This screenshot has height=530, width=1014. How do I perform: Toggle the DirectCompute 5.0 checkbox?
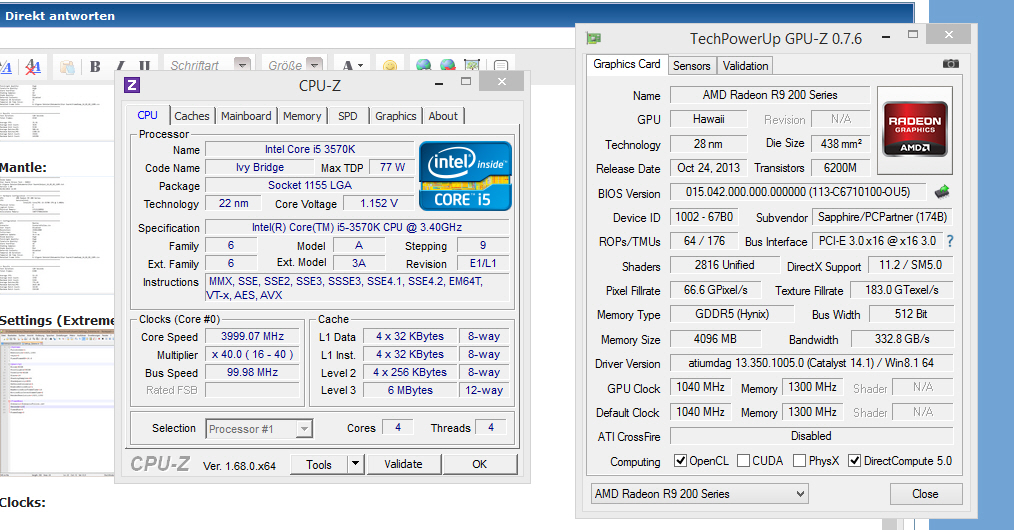point(854,461)
